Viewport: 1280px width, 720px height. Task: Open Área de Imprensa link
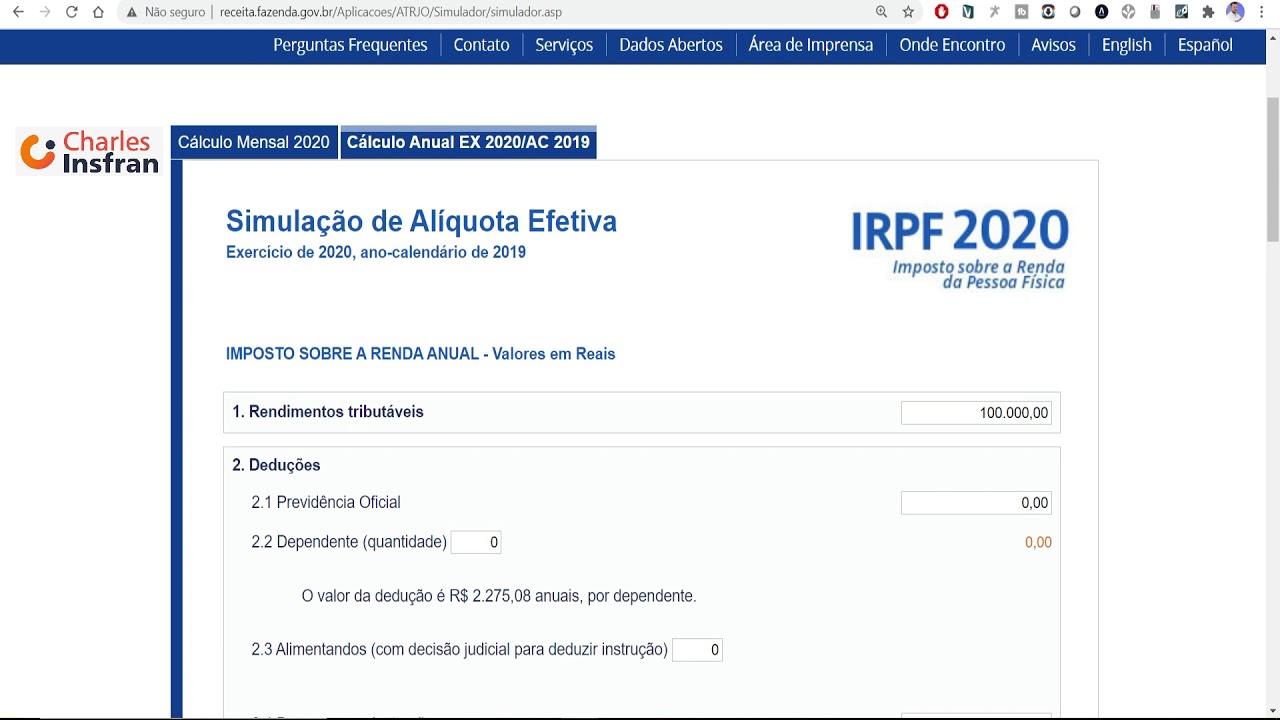pos(811,45)
